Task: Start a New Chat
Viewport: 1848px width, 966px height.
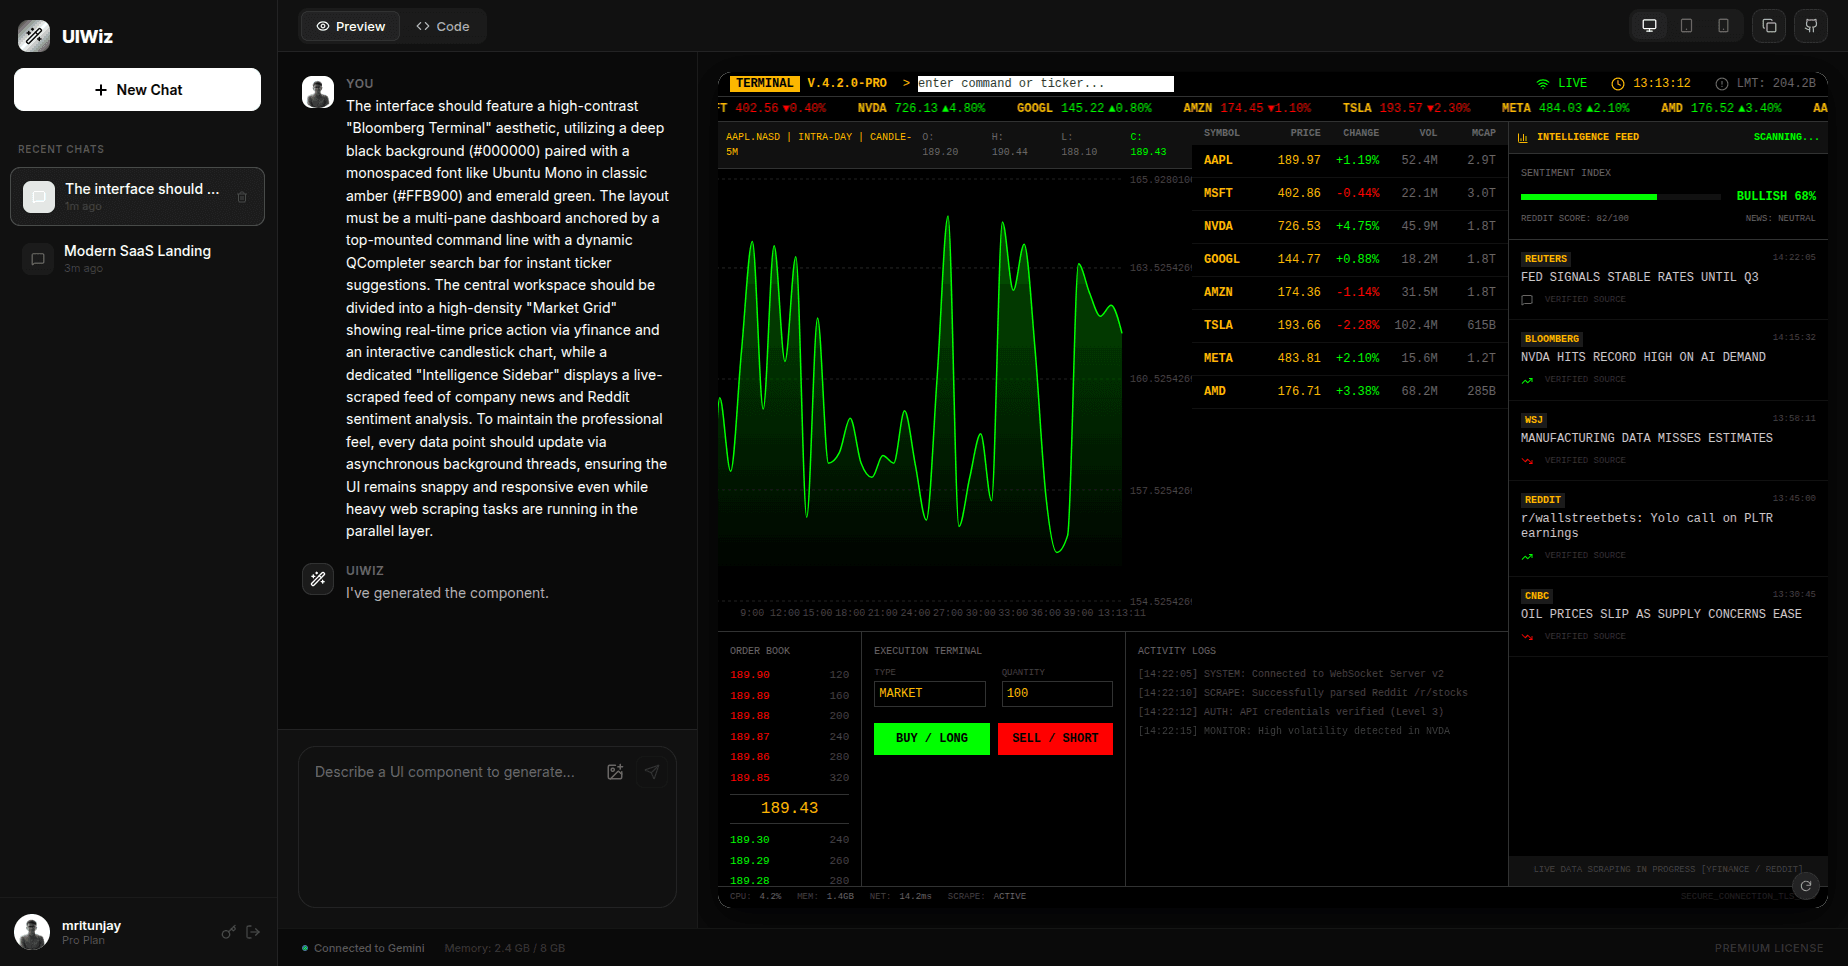Action: [137, 90]
